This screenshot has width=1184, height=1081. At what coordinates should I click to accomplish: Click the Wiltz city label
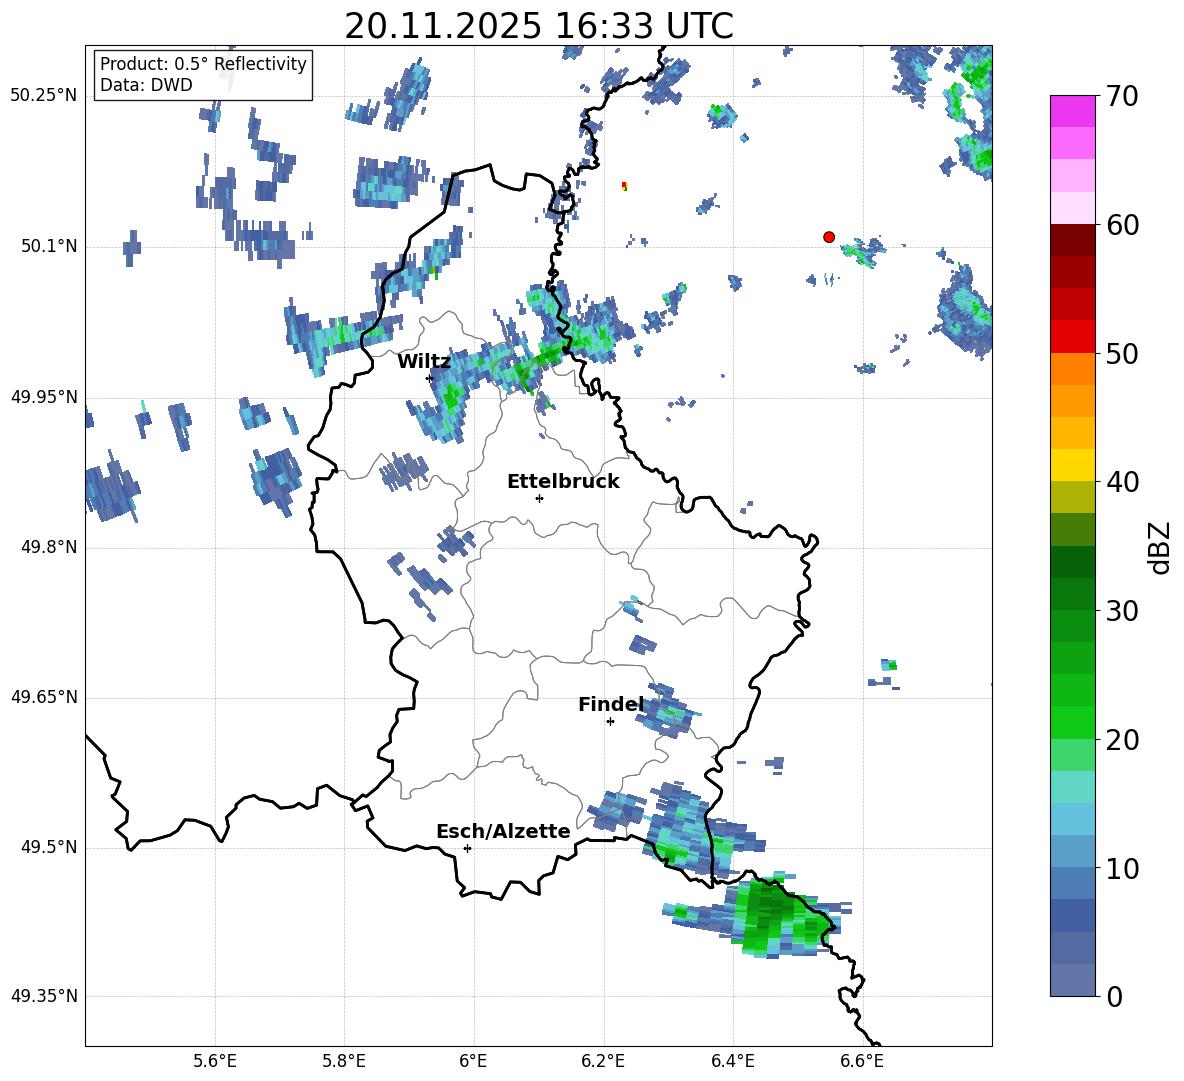coord(424,362)
